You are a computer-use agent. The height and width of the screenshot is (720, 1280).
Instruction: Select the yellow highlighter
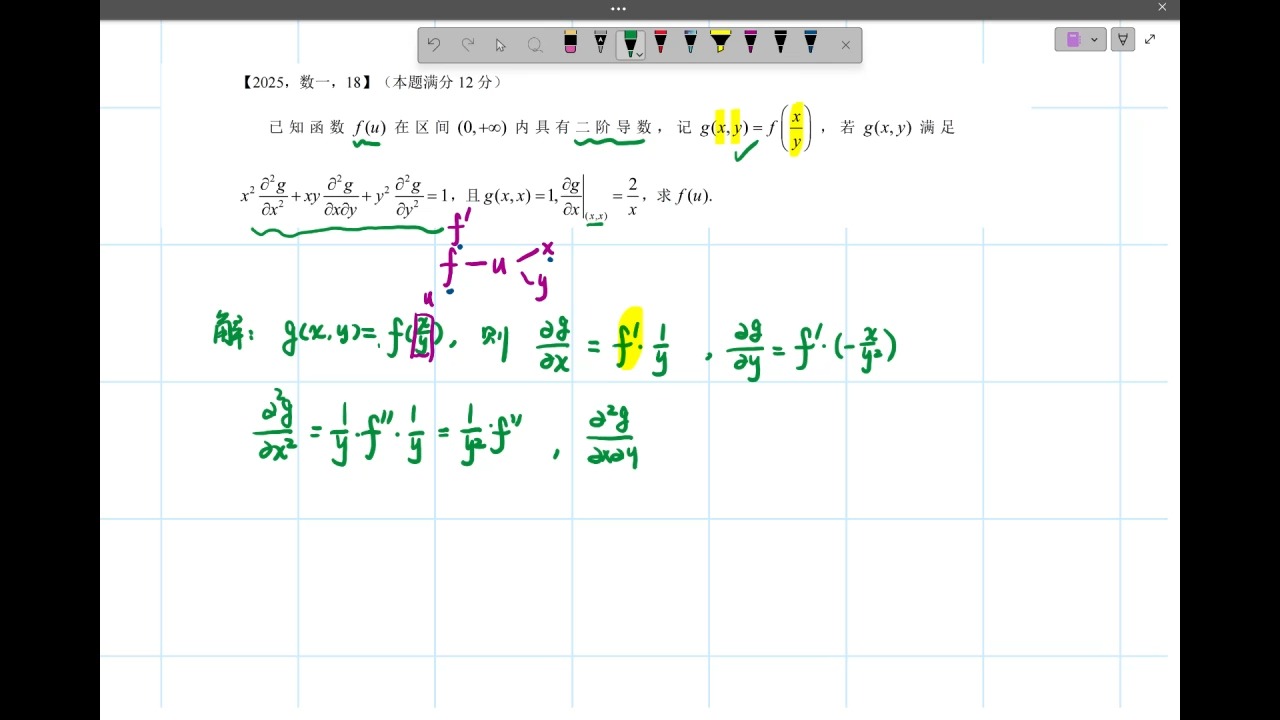tap(720, 44)
